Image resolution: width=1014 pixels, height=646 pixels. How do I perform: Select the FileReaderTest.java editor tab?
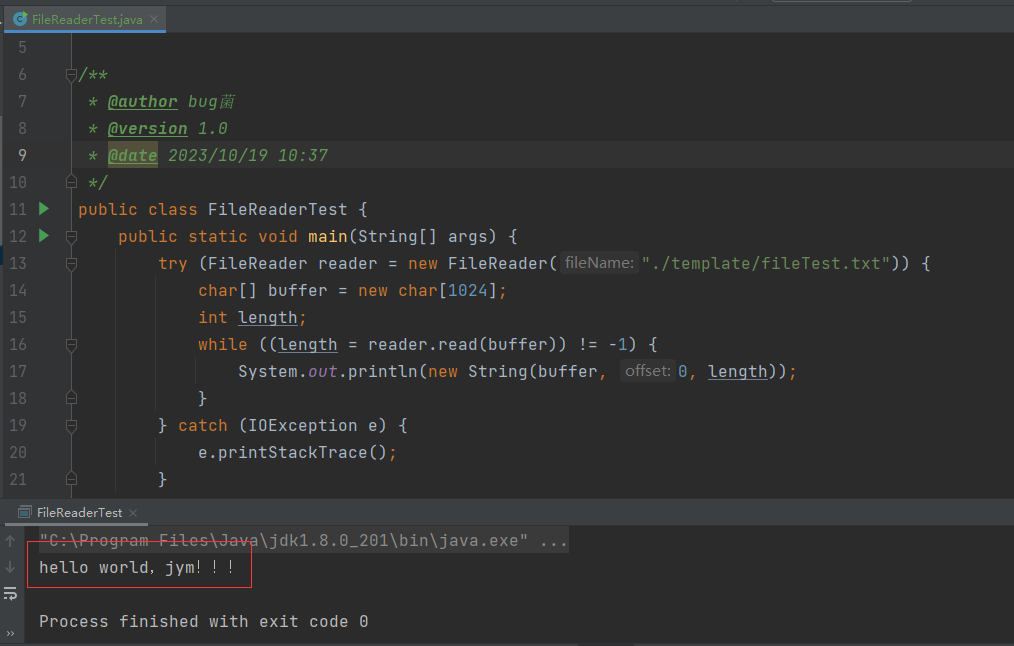(x=85, y=19)
